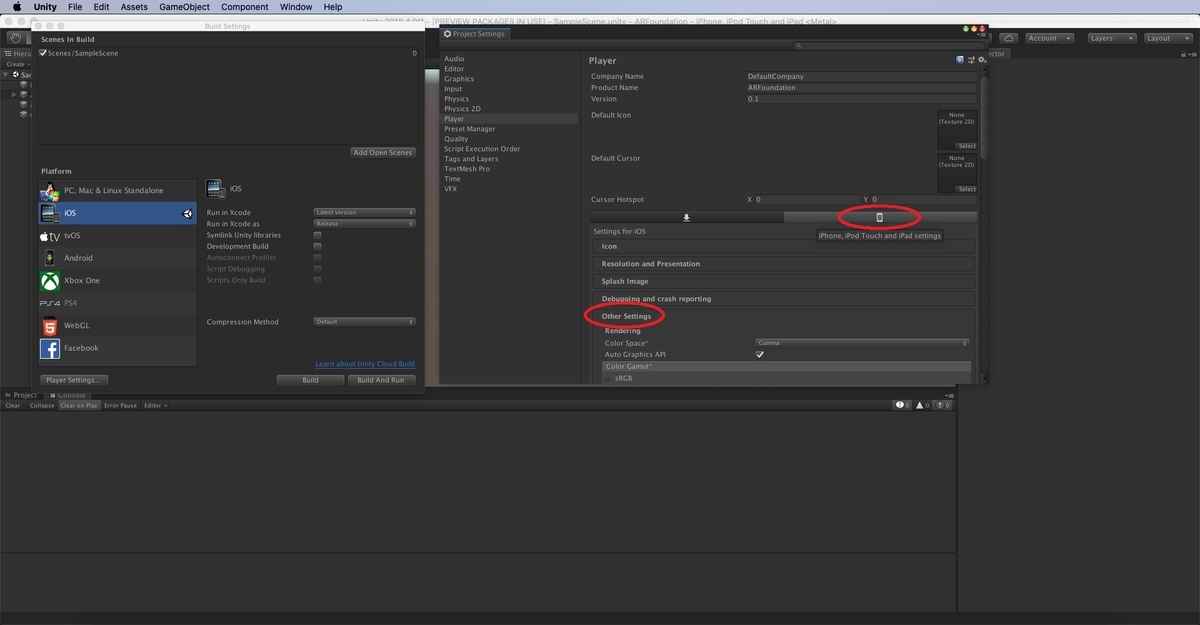
Task: Toggle console error count icon
Action: click(942, 405)
